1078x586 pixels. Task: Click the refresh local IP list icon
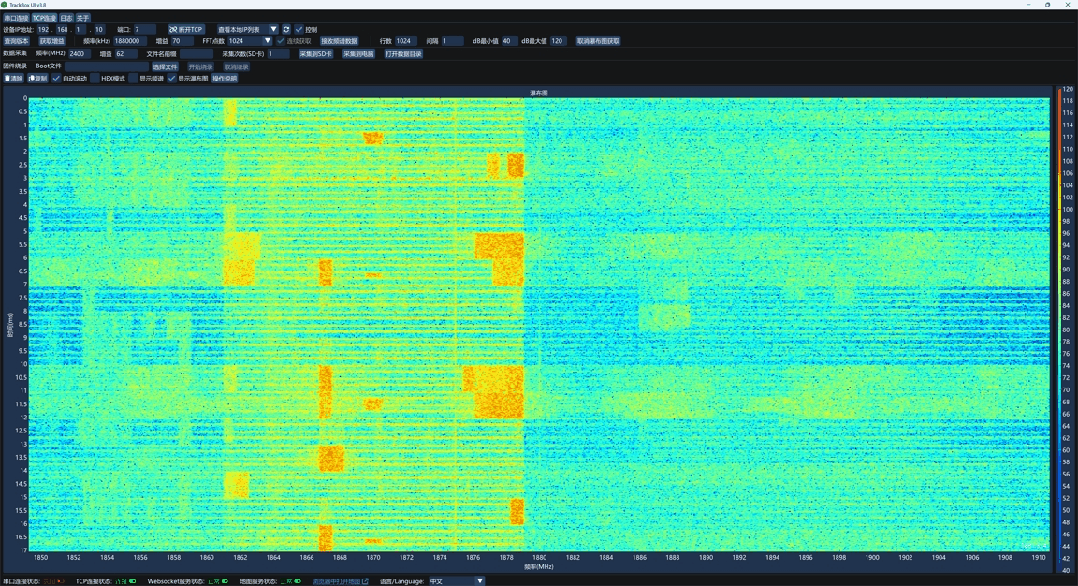point(286,30)
